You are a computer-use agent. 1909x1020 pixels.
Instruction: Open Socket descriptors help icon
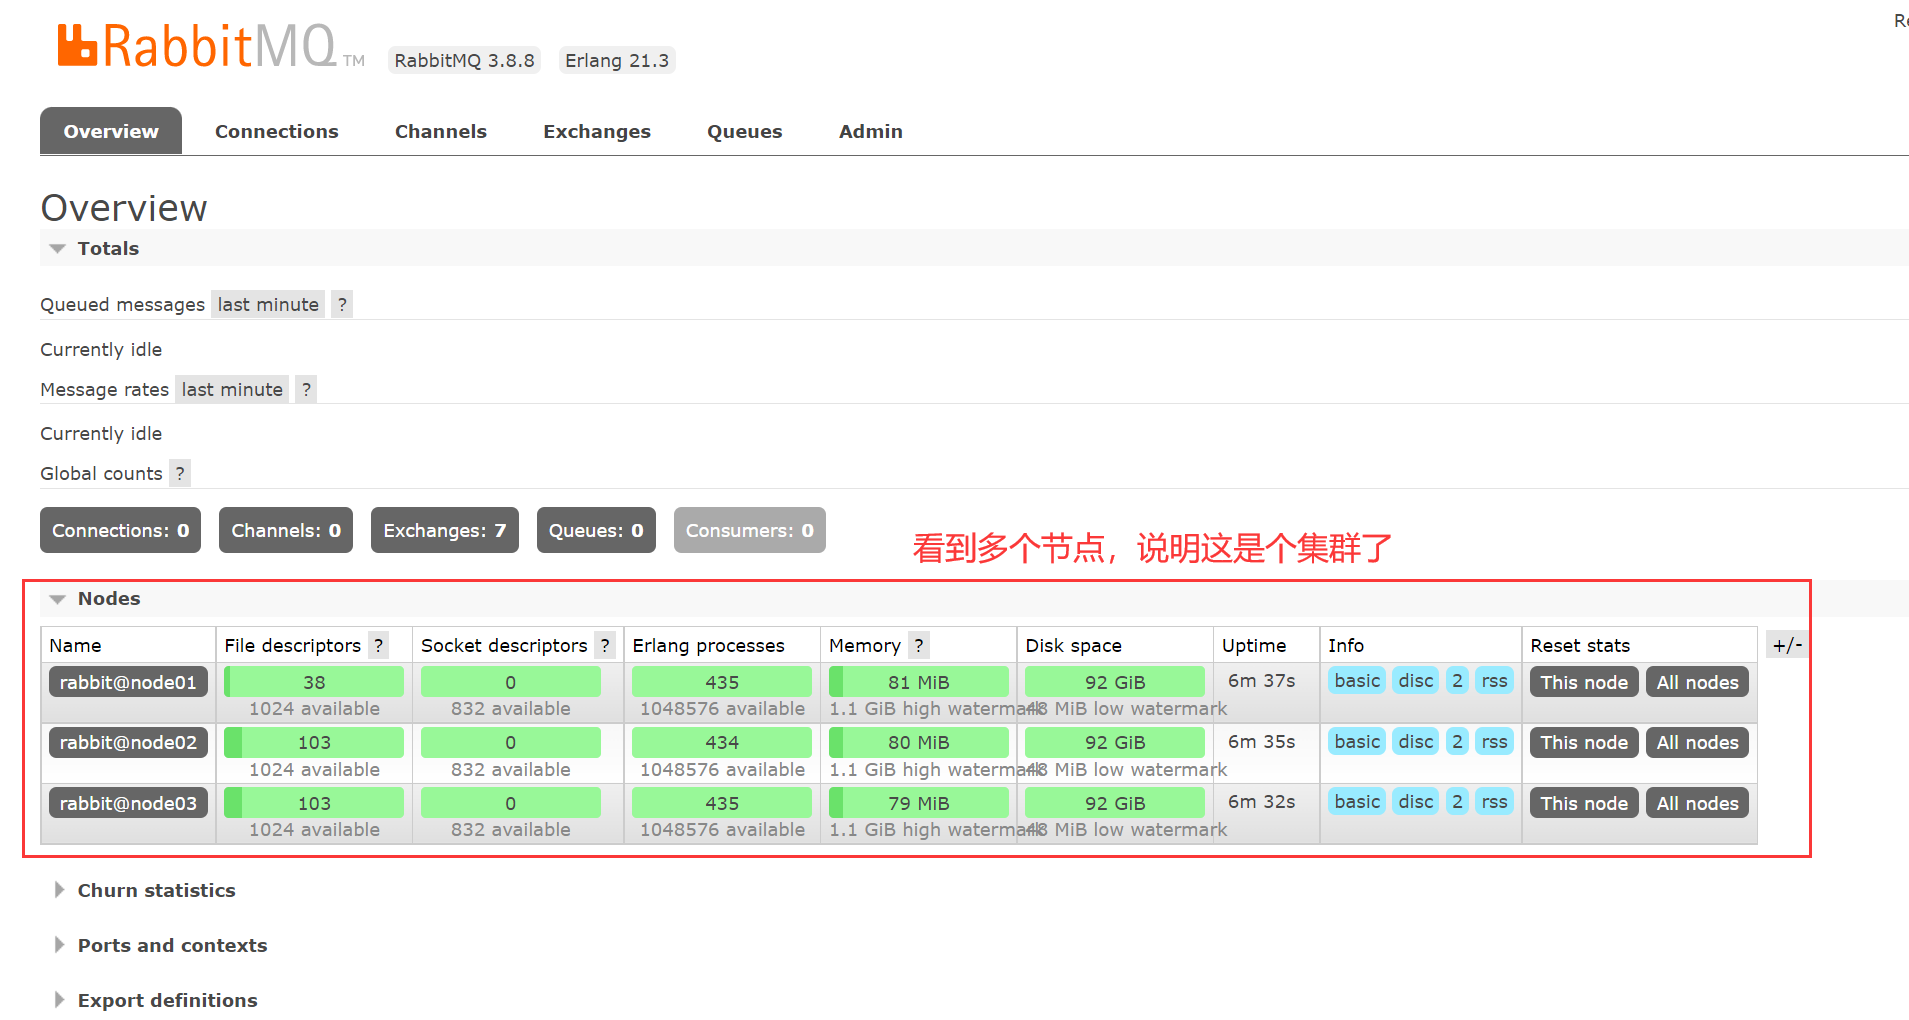click(x=605, y=645)
